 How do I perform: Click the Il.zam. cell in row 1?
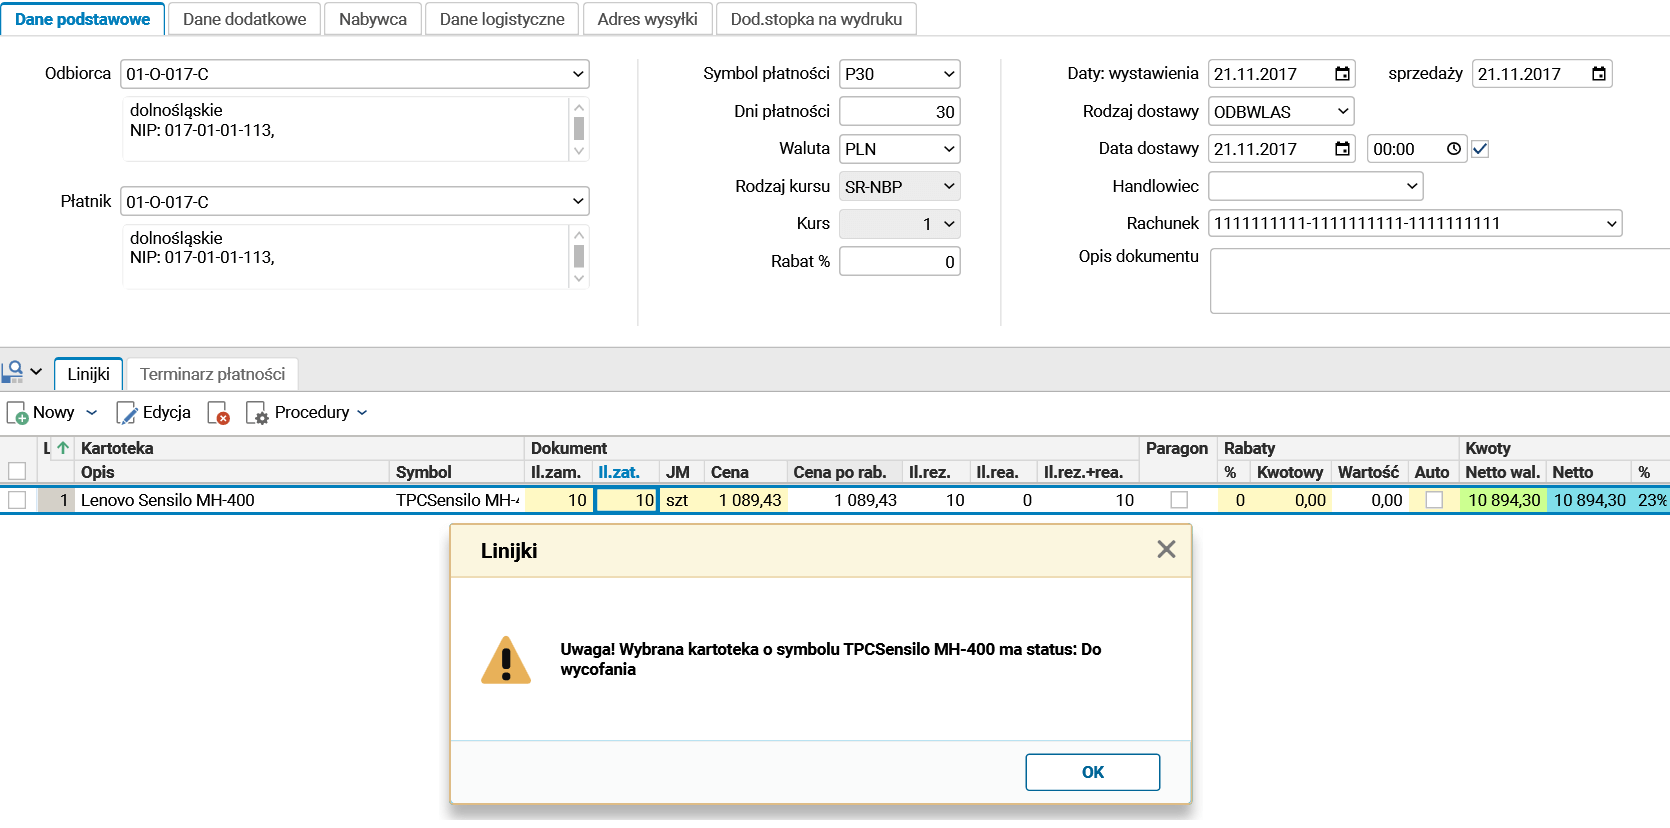(559, 500)
